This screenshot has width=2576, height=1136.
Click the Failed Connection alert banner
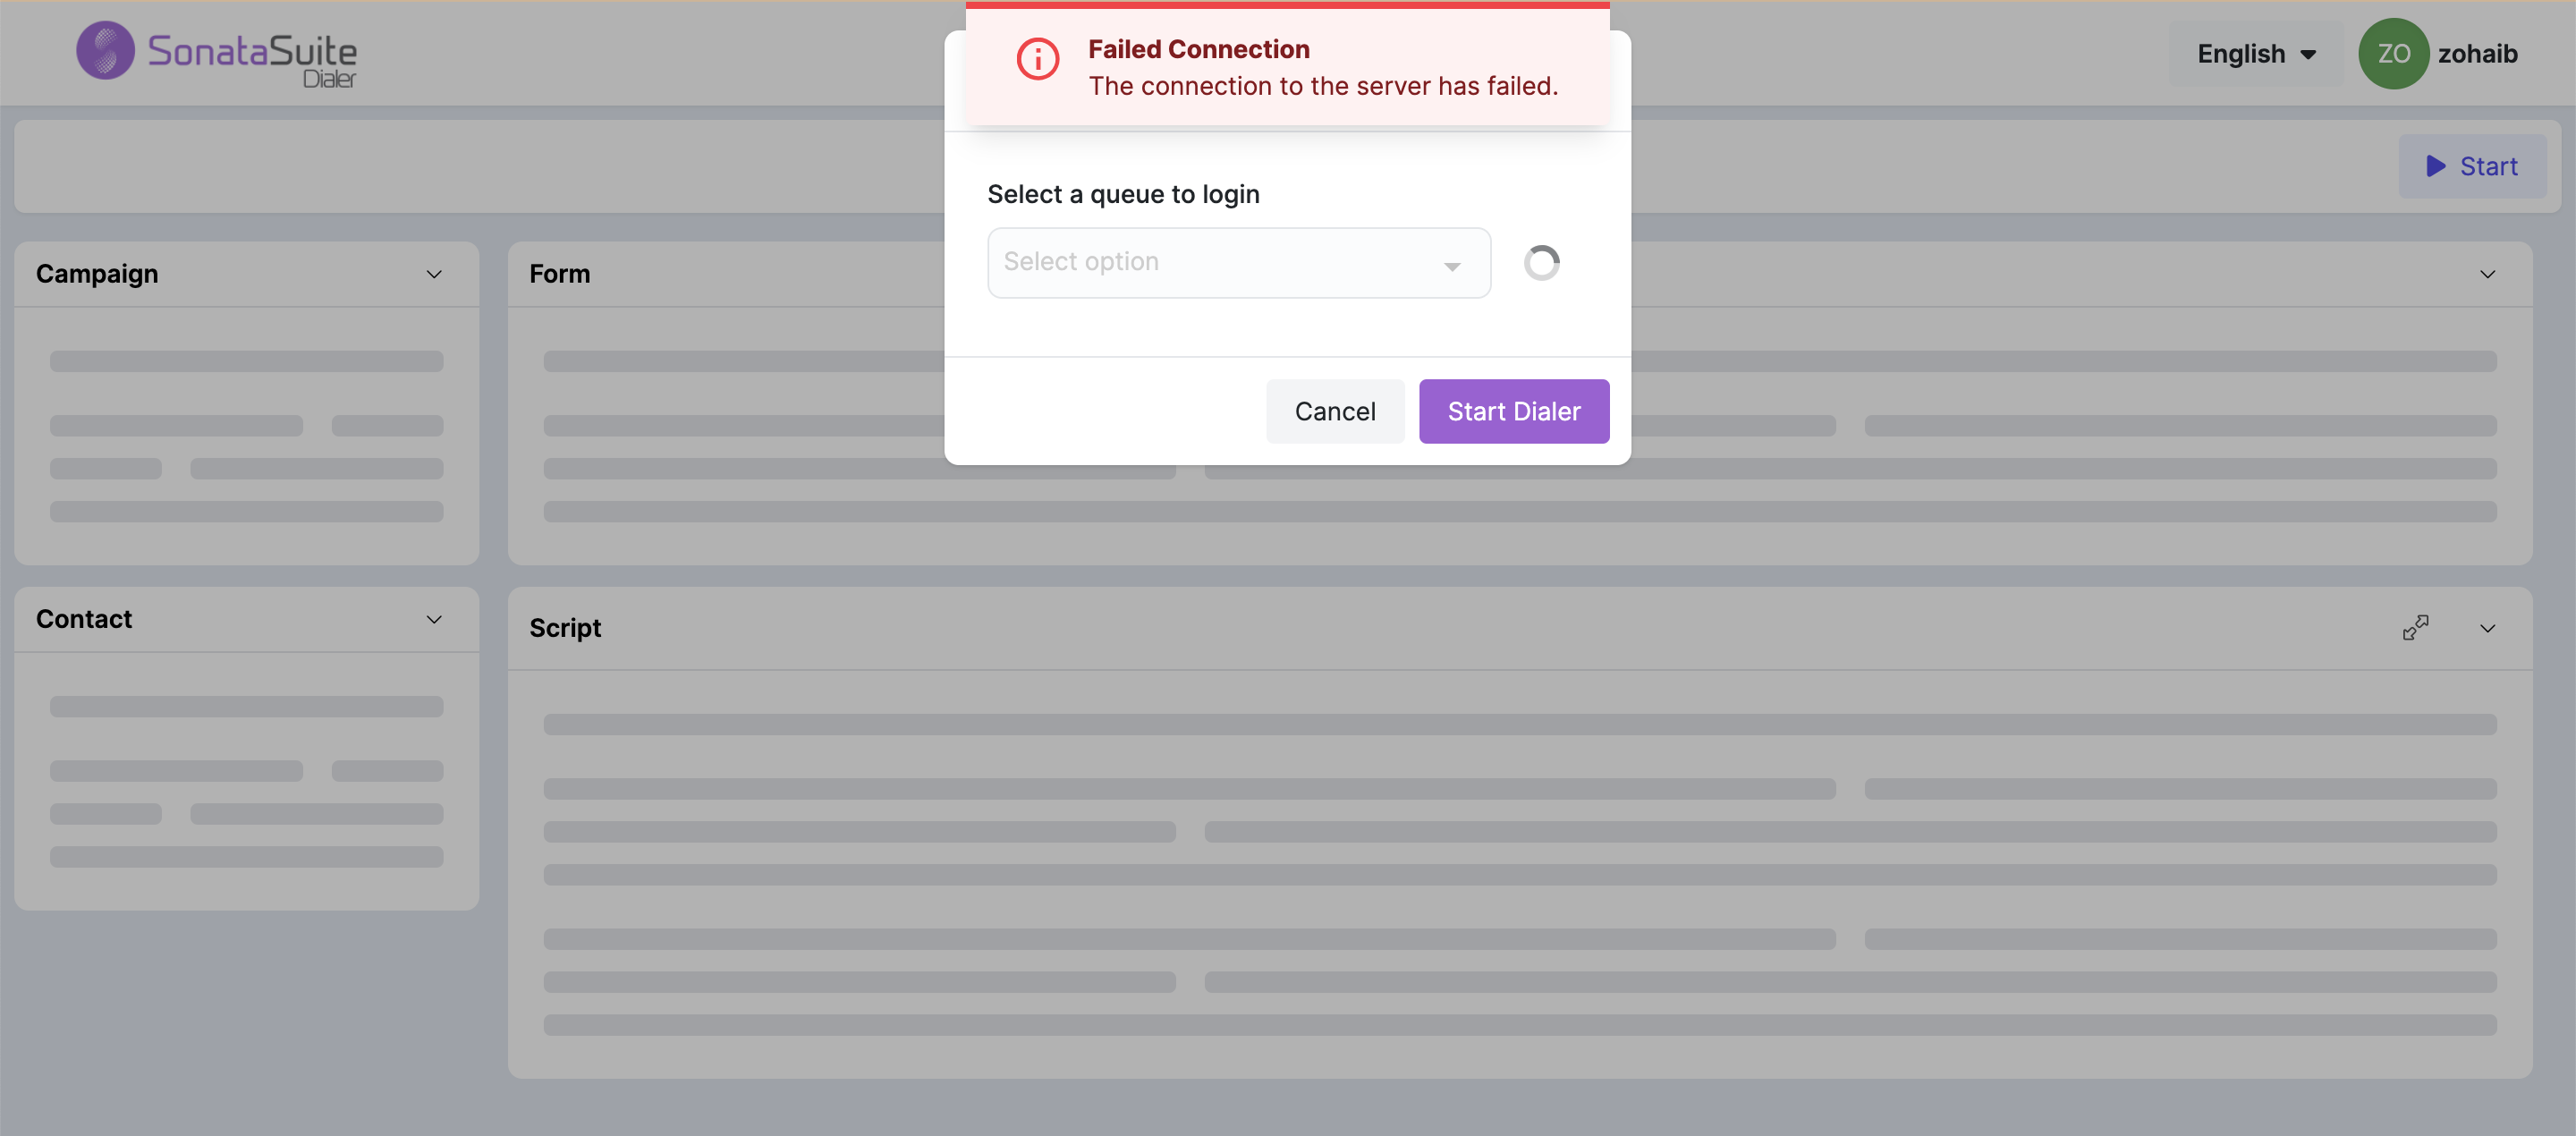(1287, 66)
